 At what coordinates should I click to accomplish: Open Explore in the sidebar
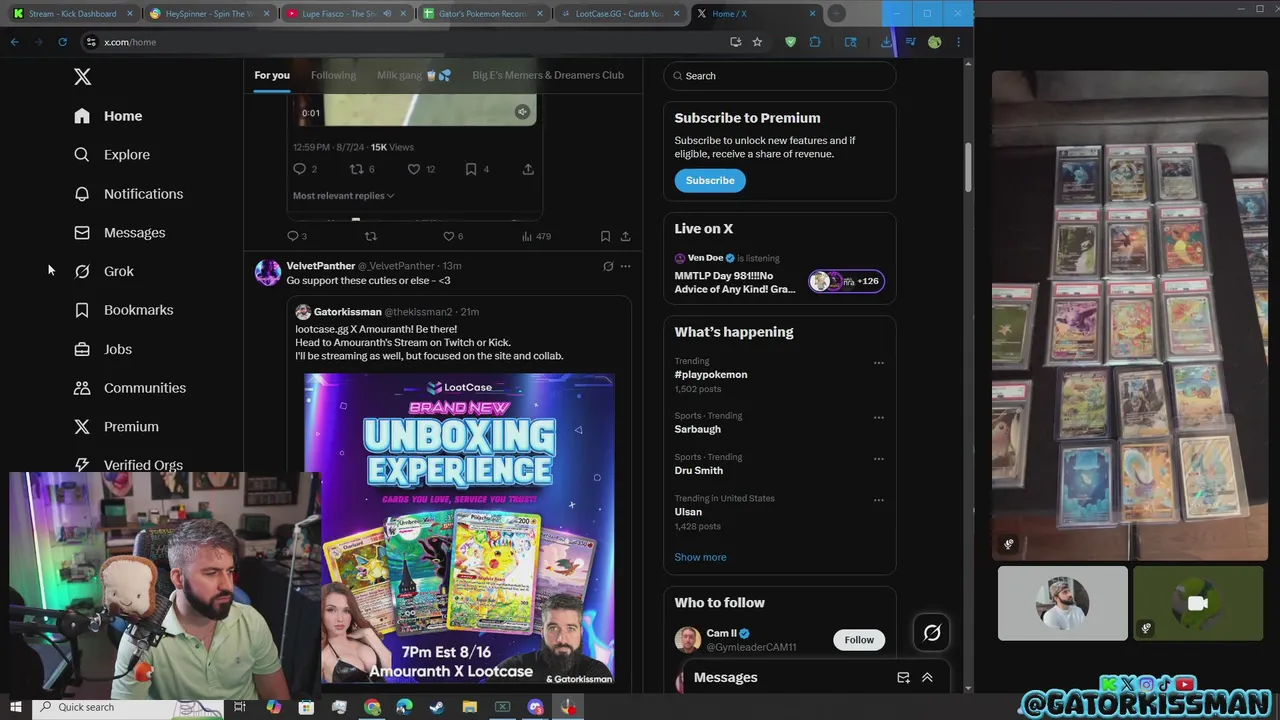coord(112,155)
